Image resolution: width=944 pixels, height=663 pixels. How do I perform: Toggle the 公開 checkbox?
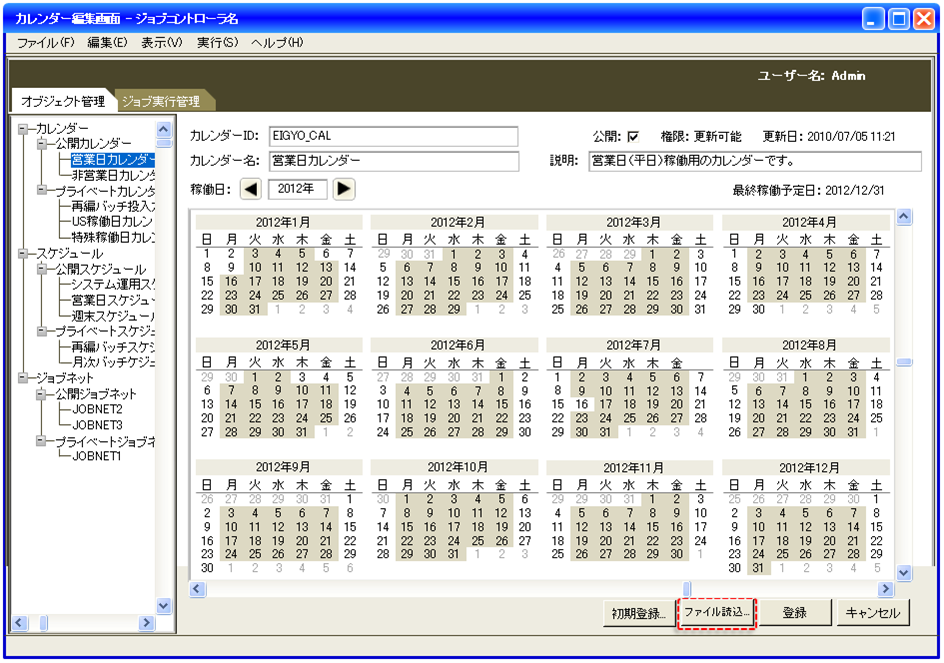click(633, 137)
